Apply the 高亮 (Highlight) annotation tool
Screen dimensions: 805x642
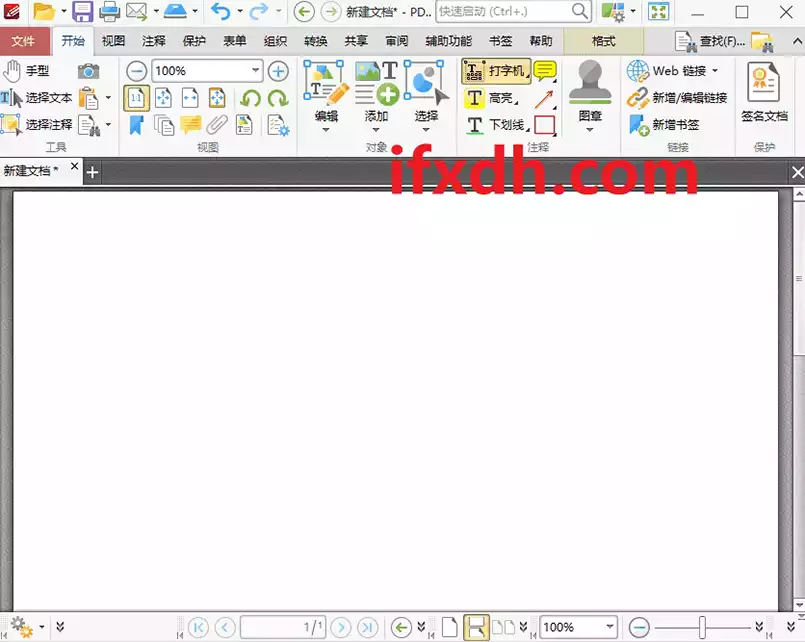[x=489, y=99]
